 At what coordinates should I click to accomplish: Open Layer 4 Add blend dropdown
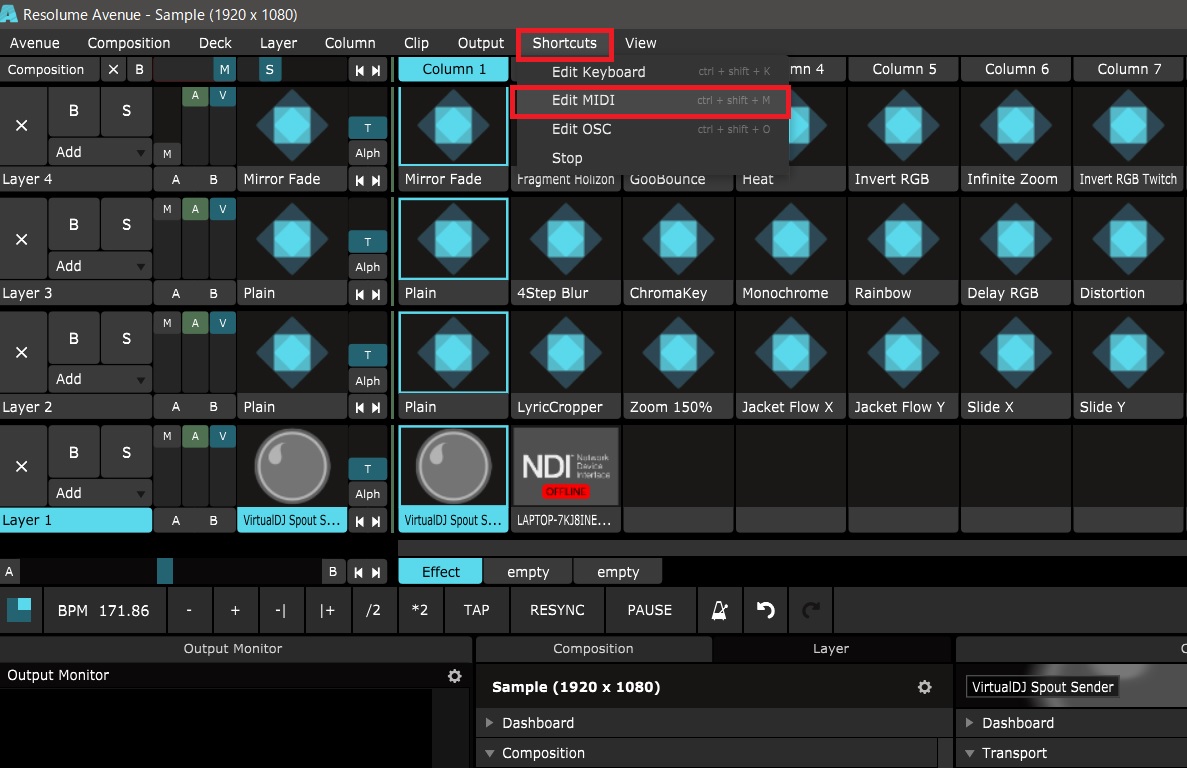click(x=100, y=152)
